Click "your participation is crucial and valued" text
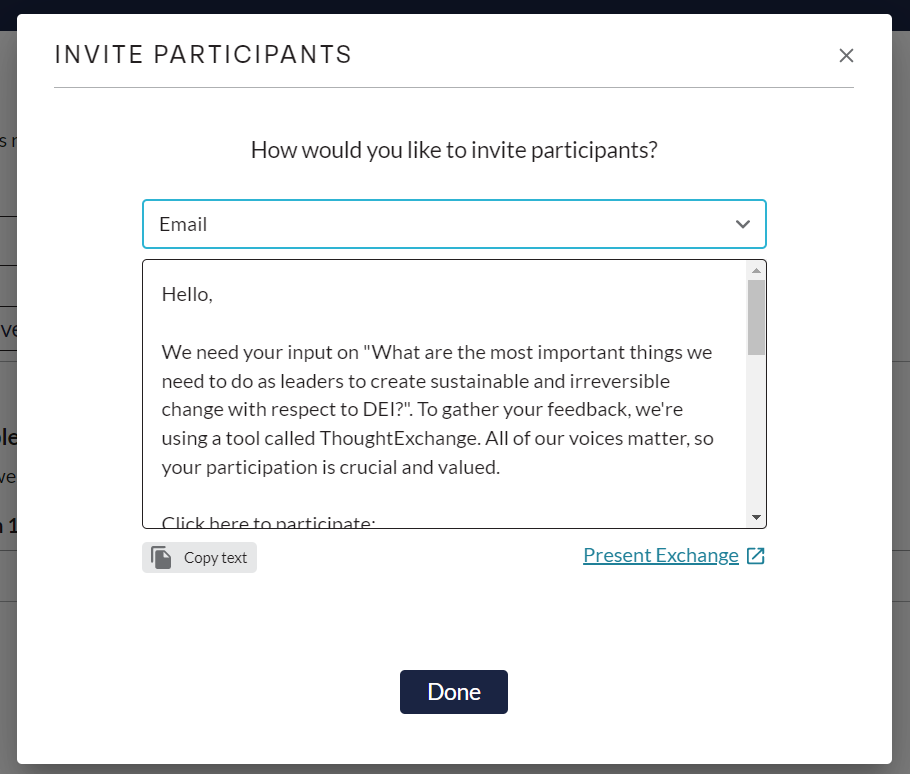This screenshot has width=910, height=774. point(330,468)
